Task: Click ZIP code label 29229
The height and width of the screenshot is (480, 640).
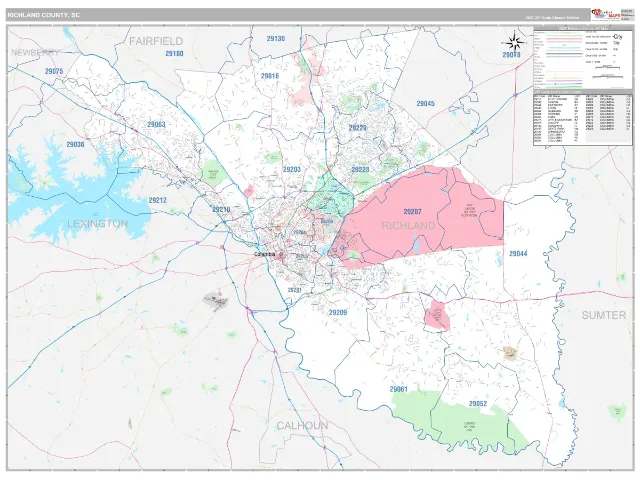Action: [358, 128]
